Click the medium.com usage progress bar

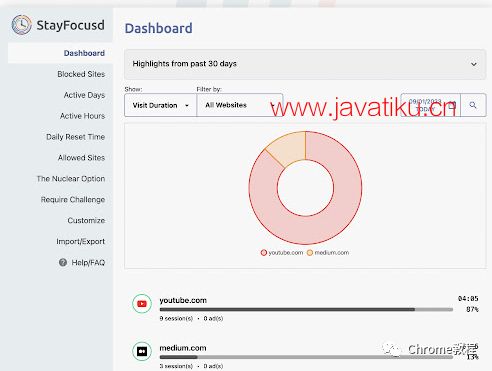point(306,357)
